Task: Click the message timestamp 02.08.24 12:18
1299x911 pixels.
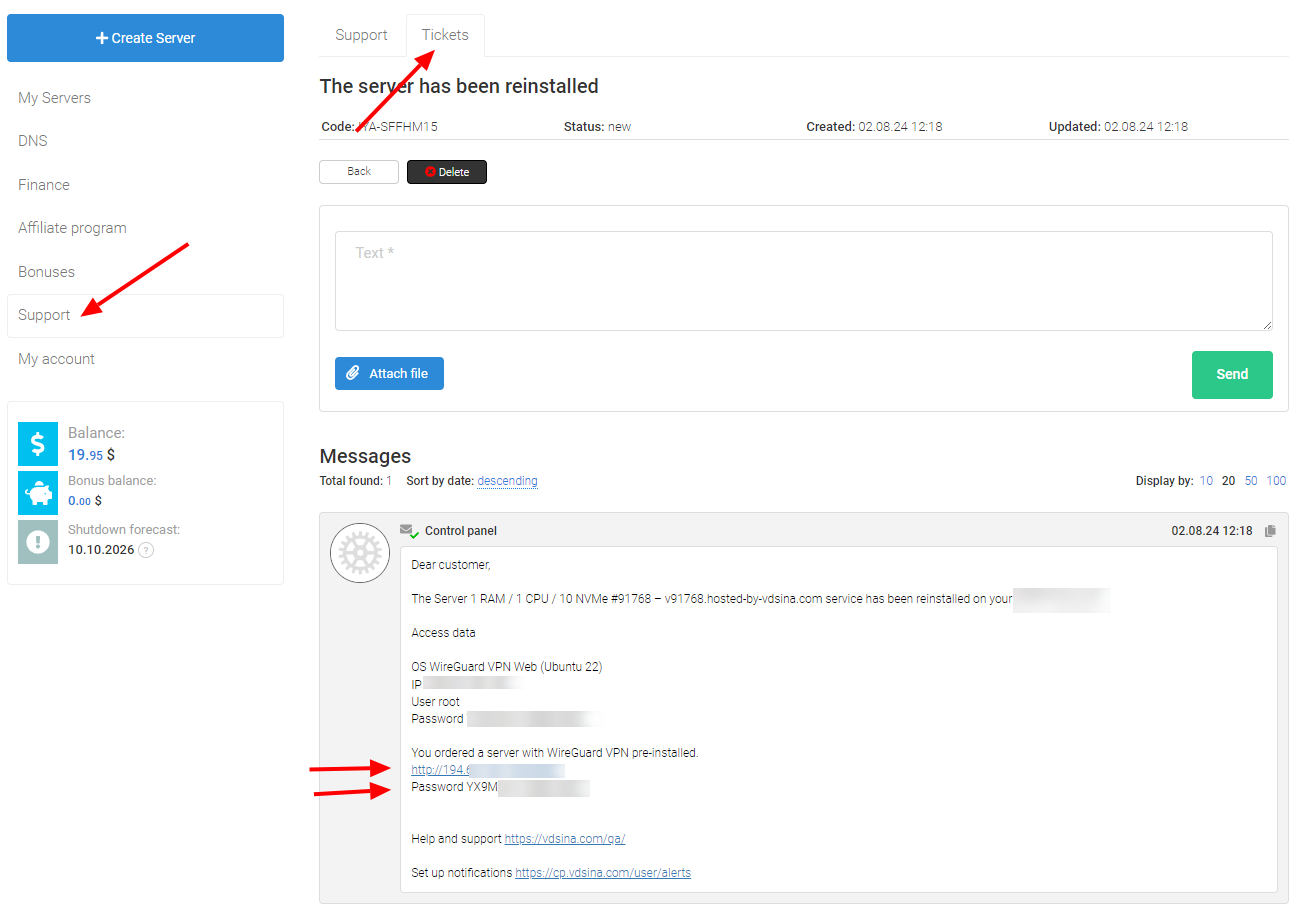Action: (1212, 531)
